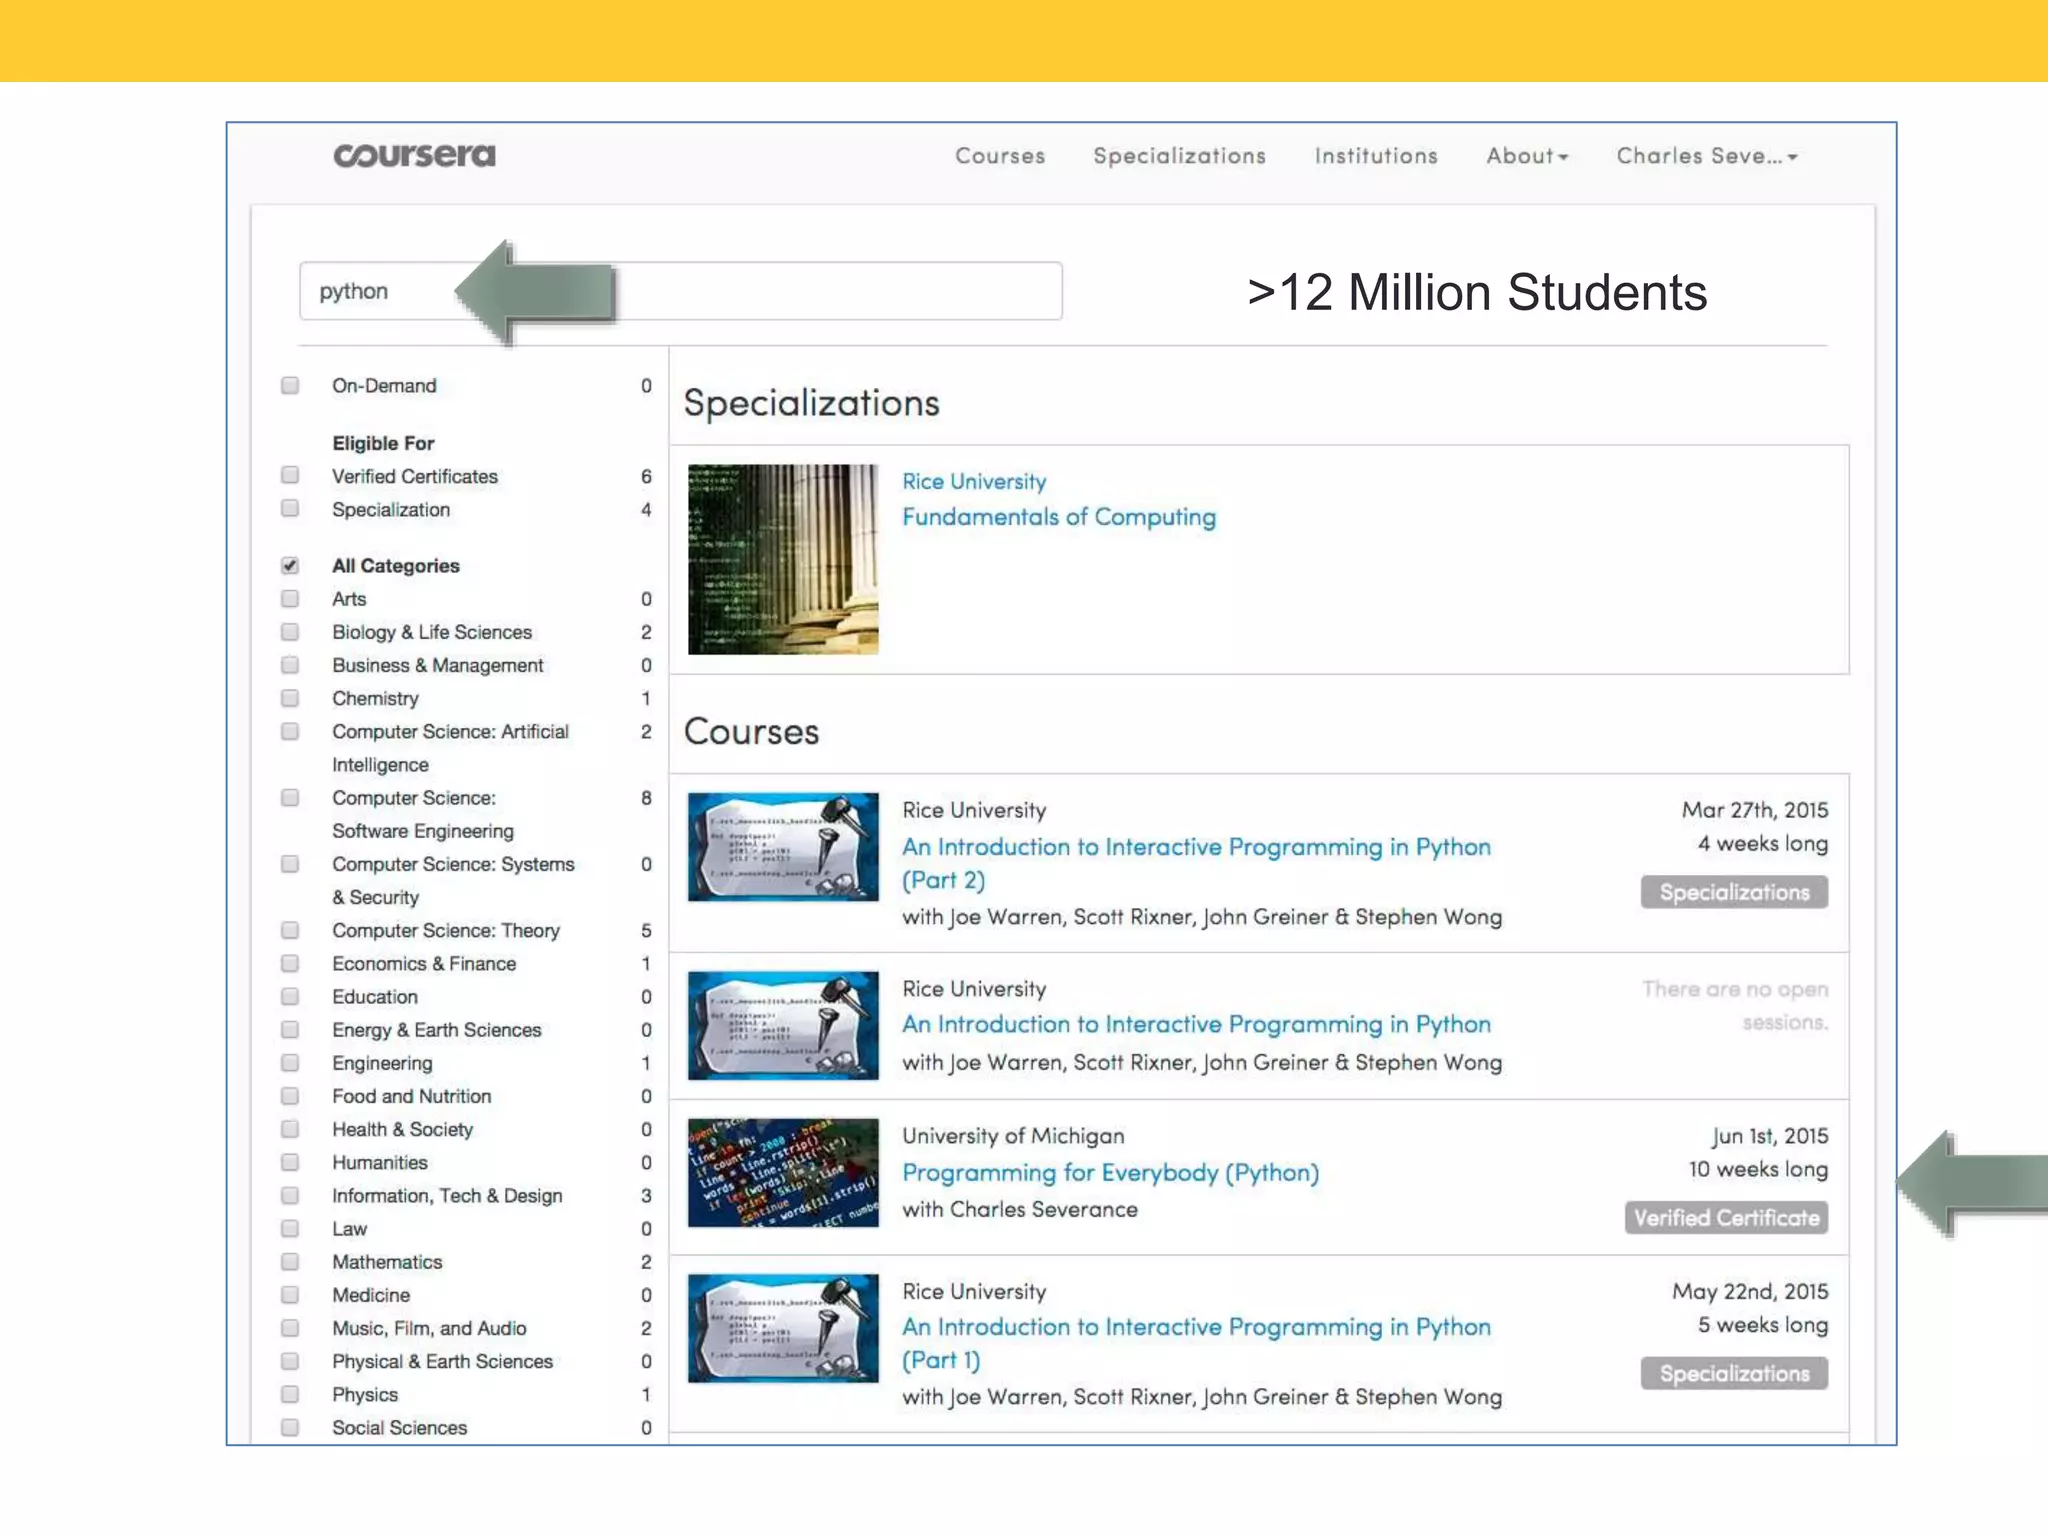Click 'There are no open sessions.' text
2048x1536 pixels.
click(x=1735, y=1005)
